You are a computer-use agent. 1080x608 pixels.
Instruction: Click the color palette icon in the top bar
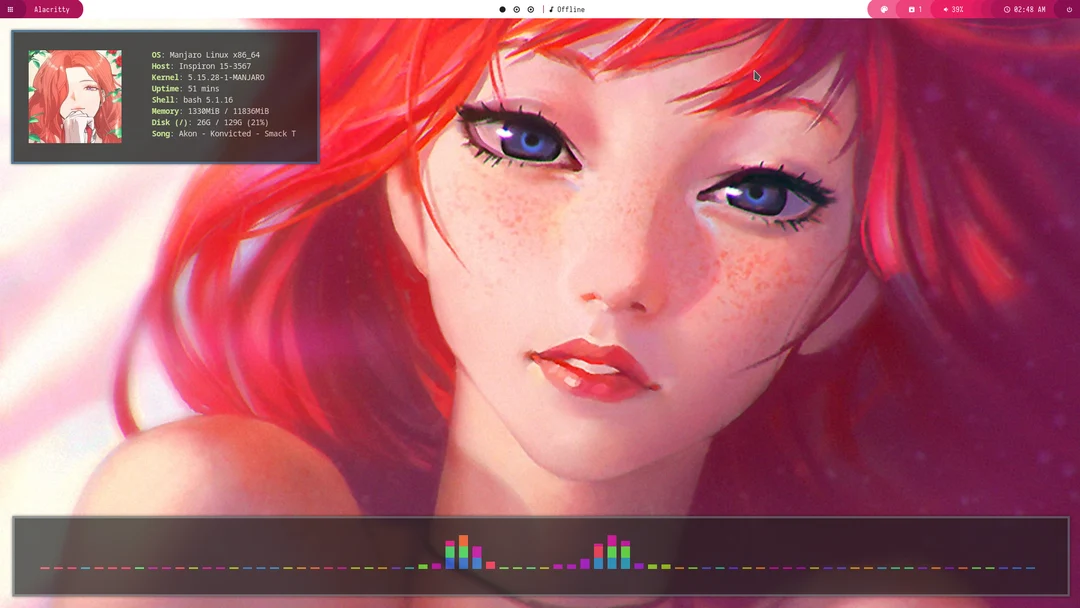point(882,9)
